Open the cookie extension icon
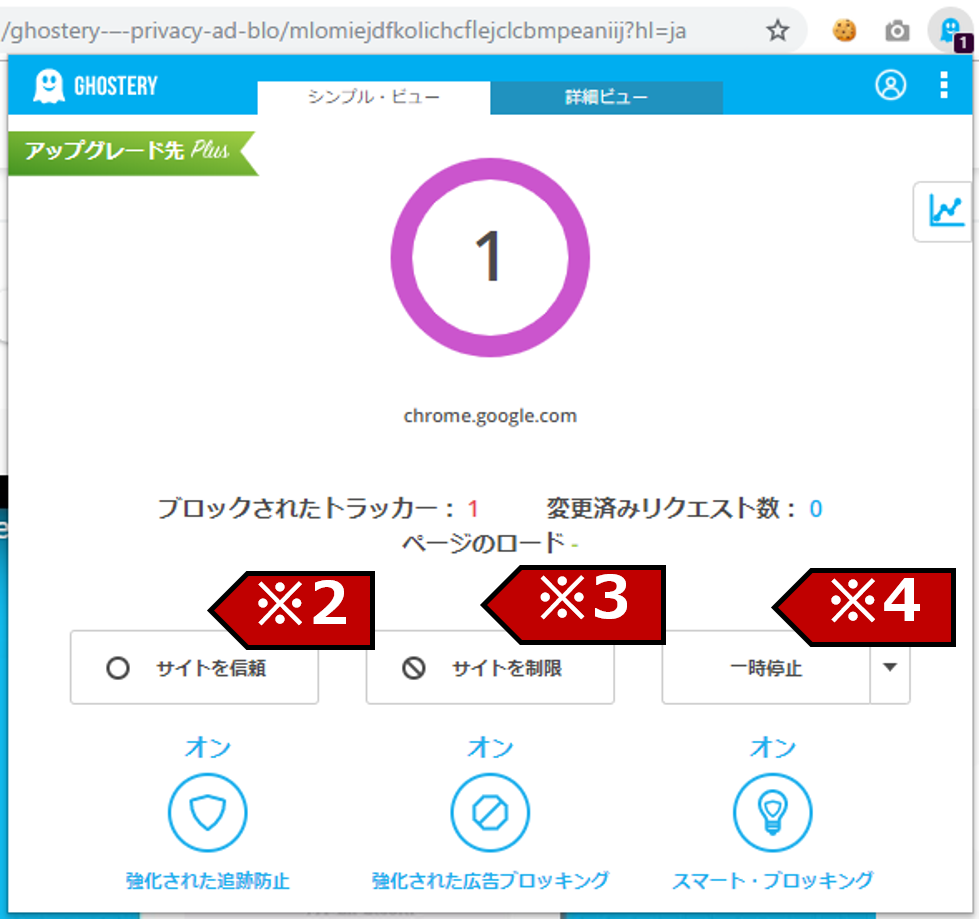Viewport: 979px width, 919px height. click(x=844, y=30)
